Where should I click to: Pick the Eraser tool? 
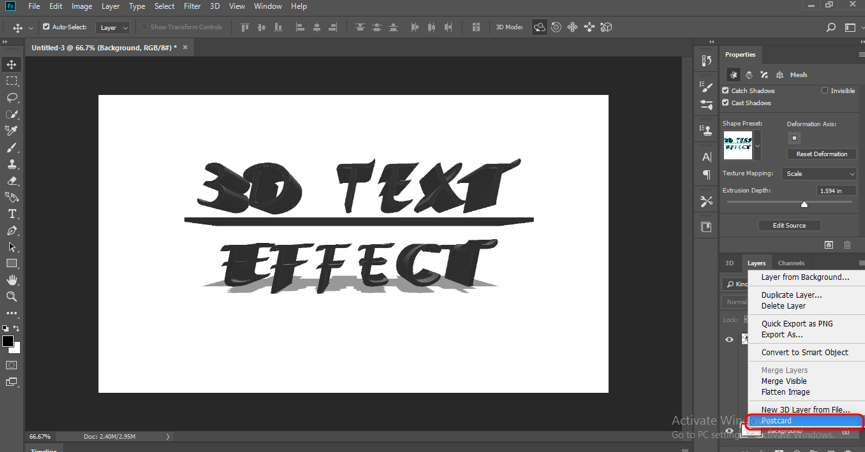(12, 181)
